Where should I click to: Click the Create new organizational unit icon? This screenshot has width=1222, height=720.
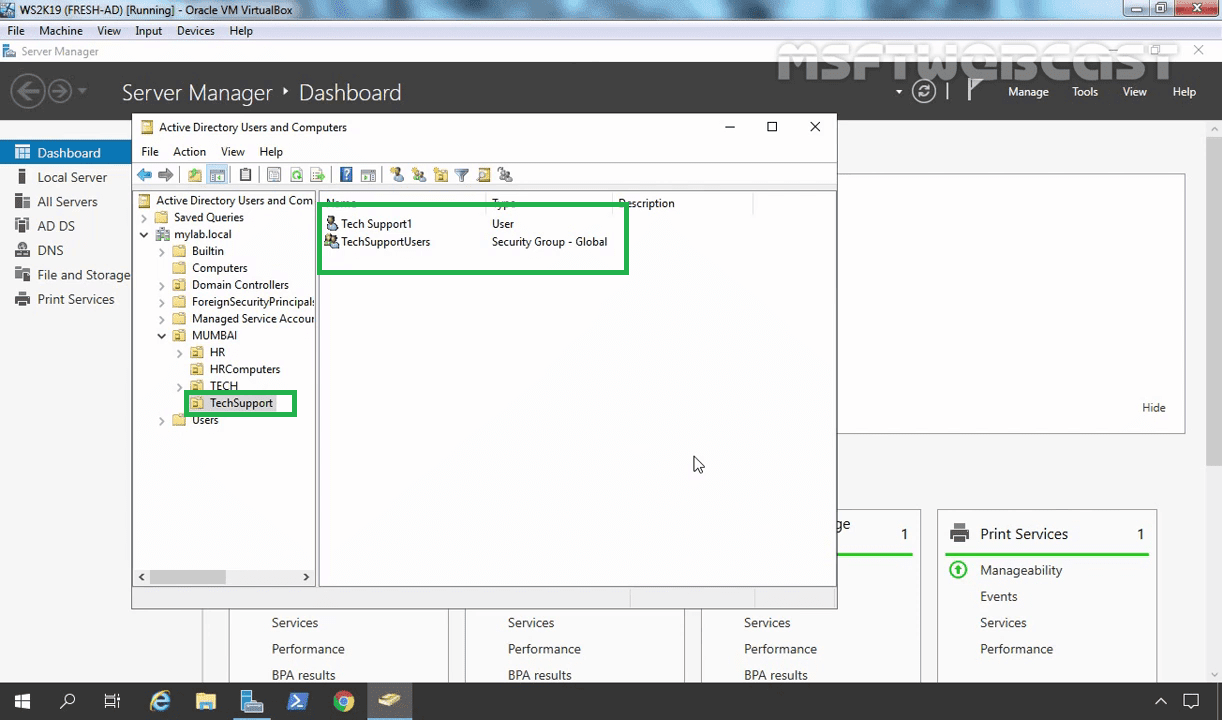(x=440, y=175)
